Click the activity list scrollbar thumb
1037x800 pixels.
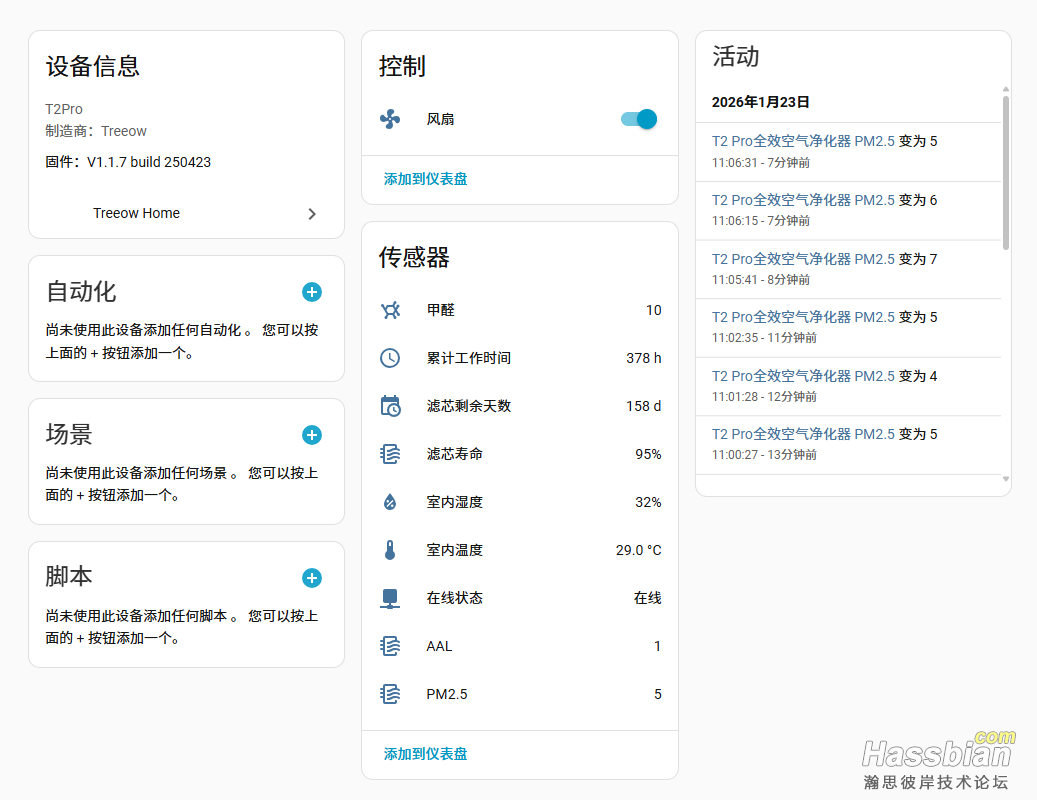[1006, 170]
